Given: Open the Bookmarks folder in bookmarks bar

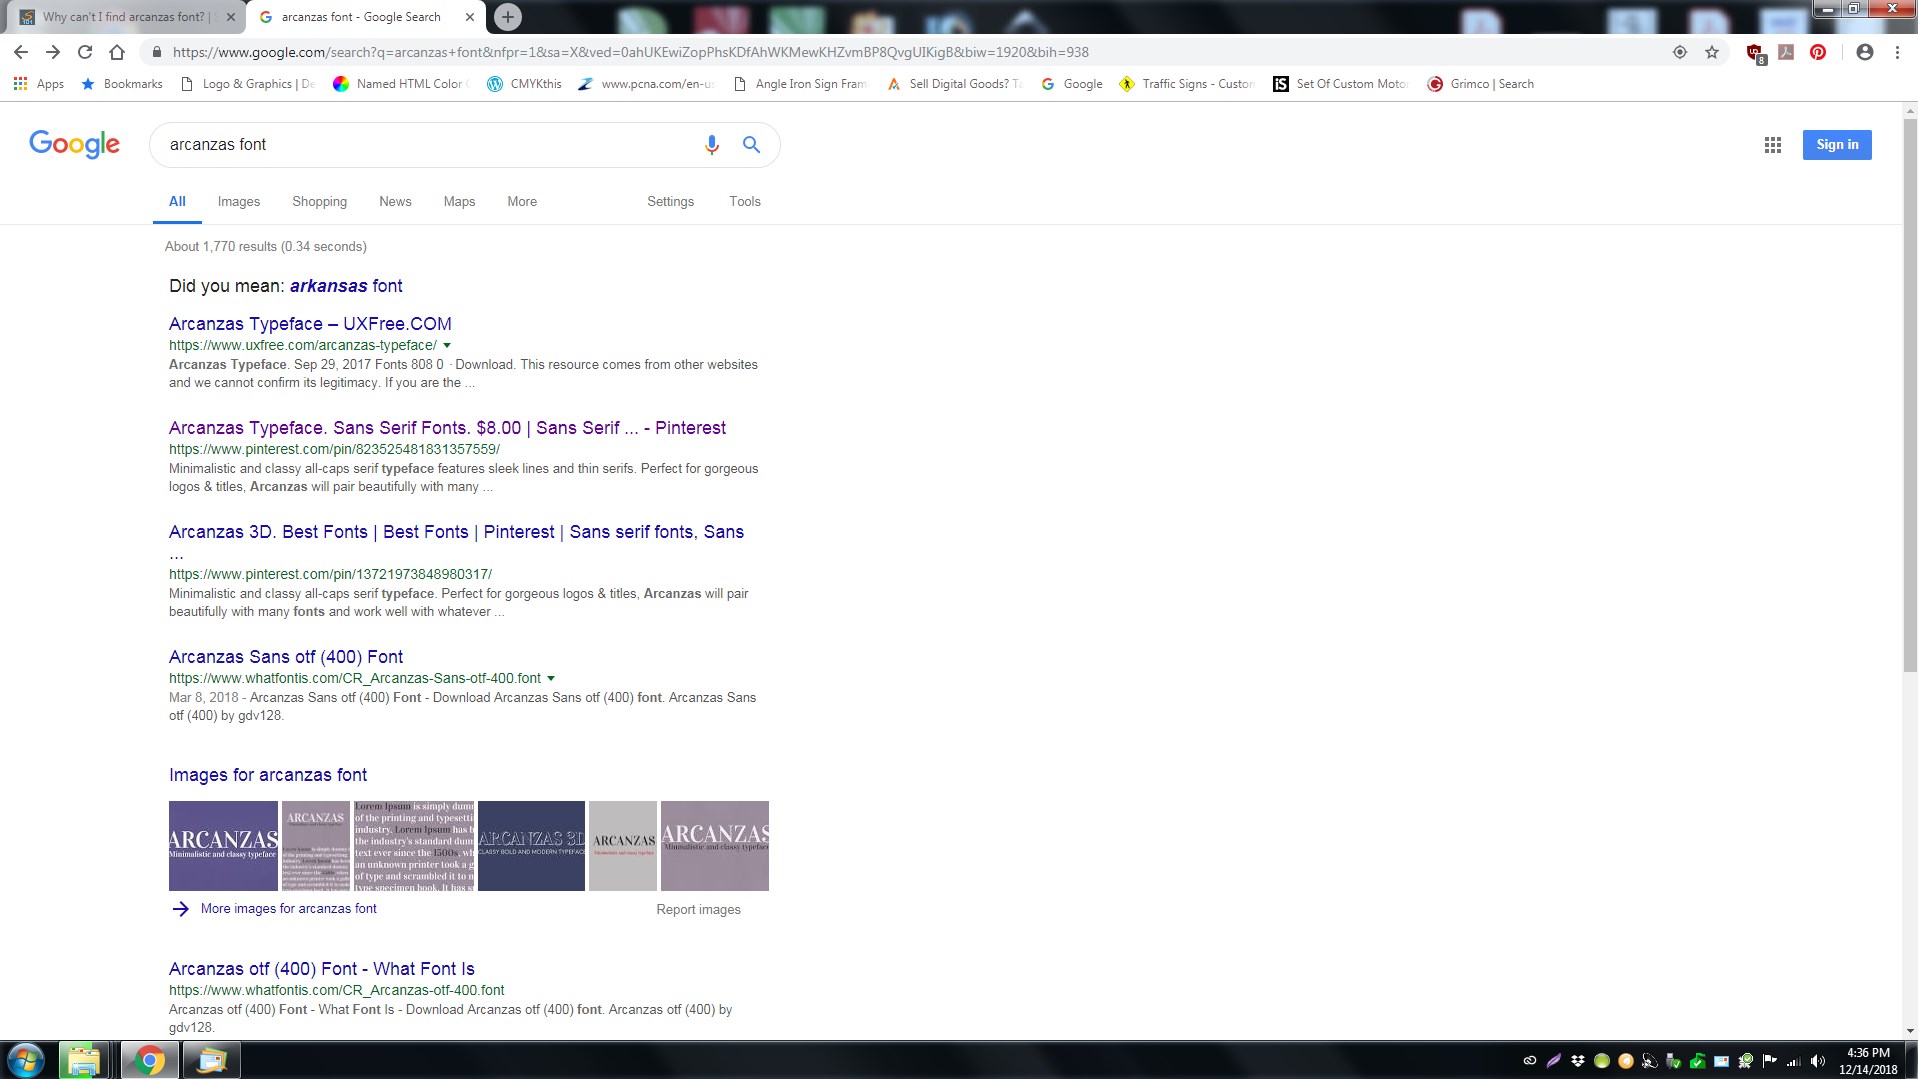Looking at the screenshot, I should tap(122, 84).
